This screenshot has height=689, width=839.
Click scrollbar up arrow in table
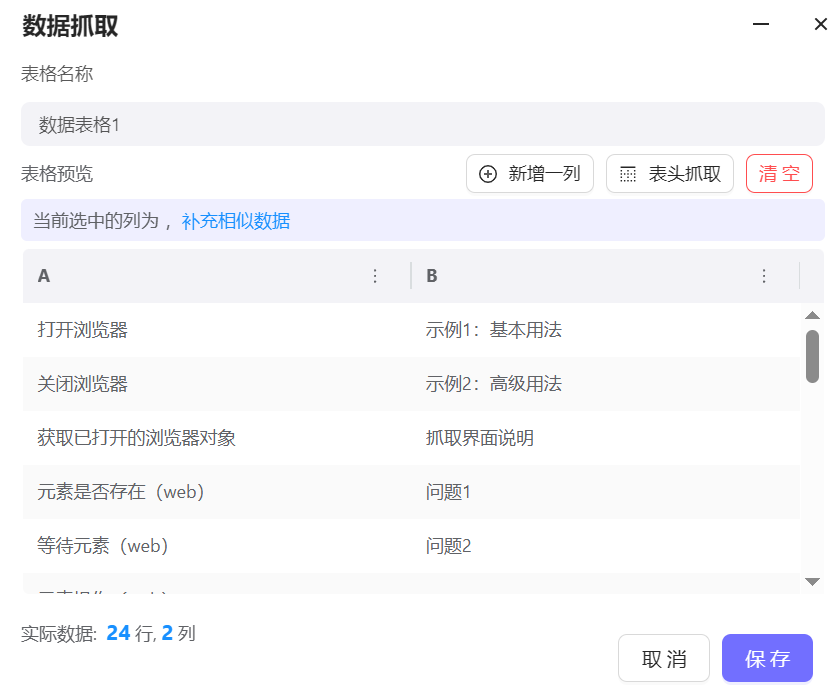[812, 315]
